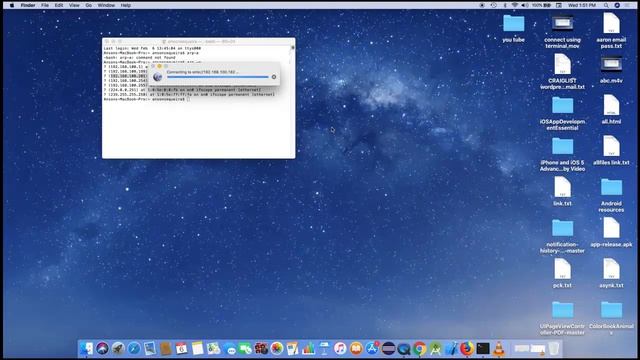This screenshot has width=640, height=360.
Task: Open Spotlight search magnifier icon
Action: (x=606, y=5)
